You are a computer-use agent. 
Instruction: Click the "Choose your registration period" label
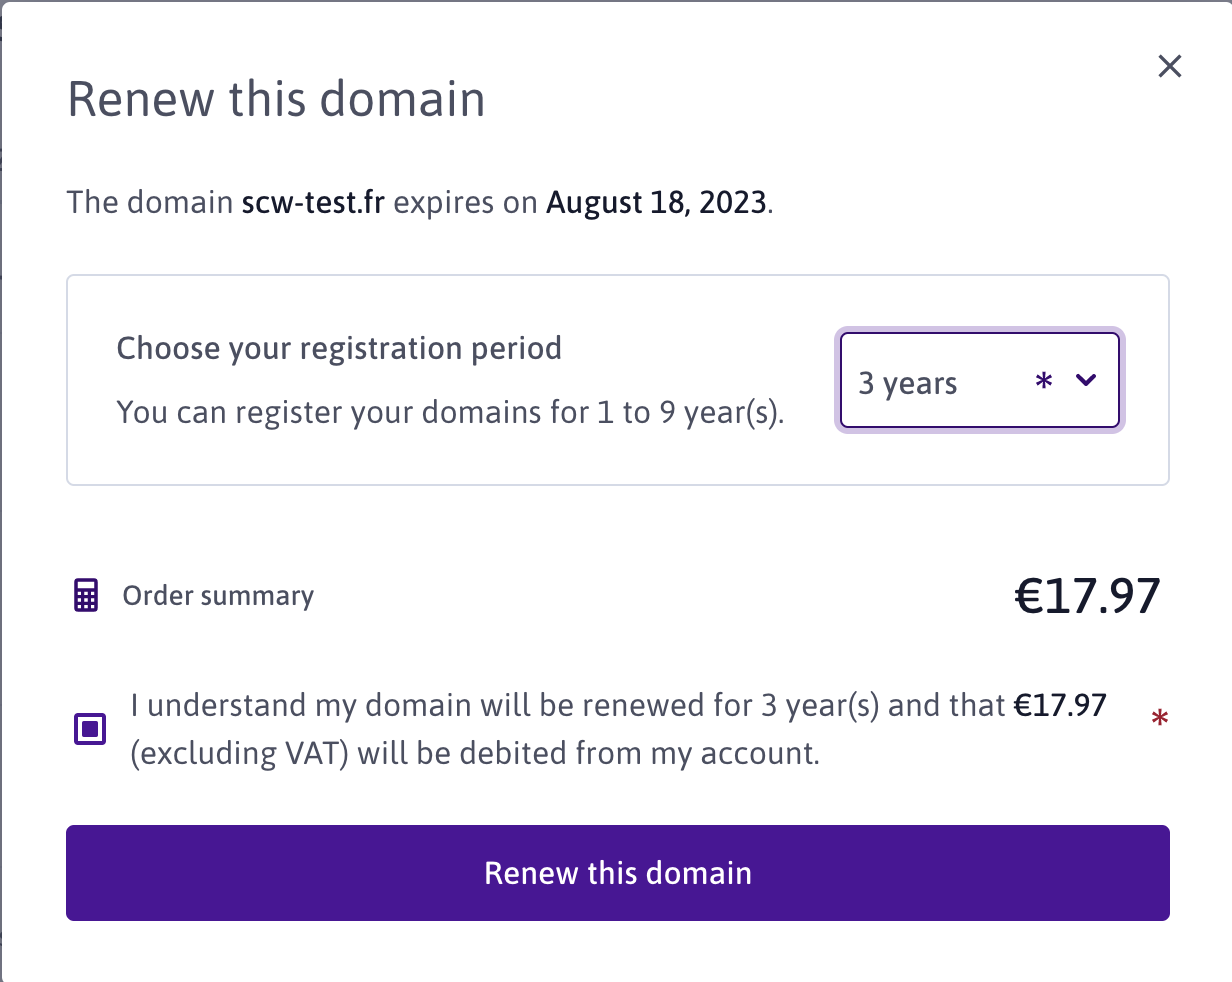pyautogui.click(x=339, y=348)
